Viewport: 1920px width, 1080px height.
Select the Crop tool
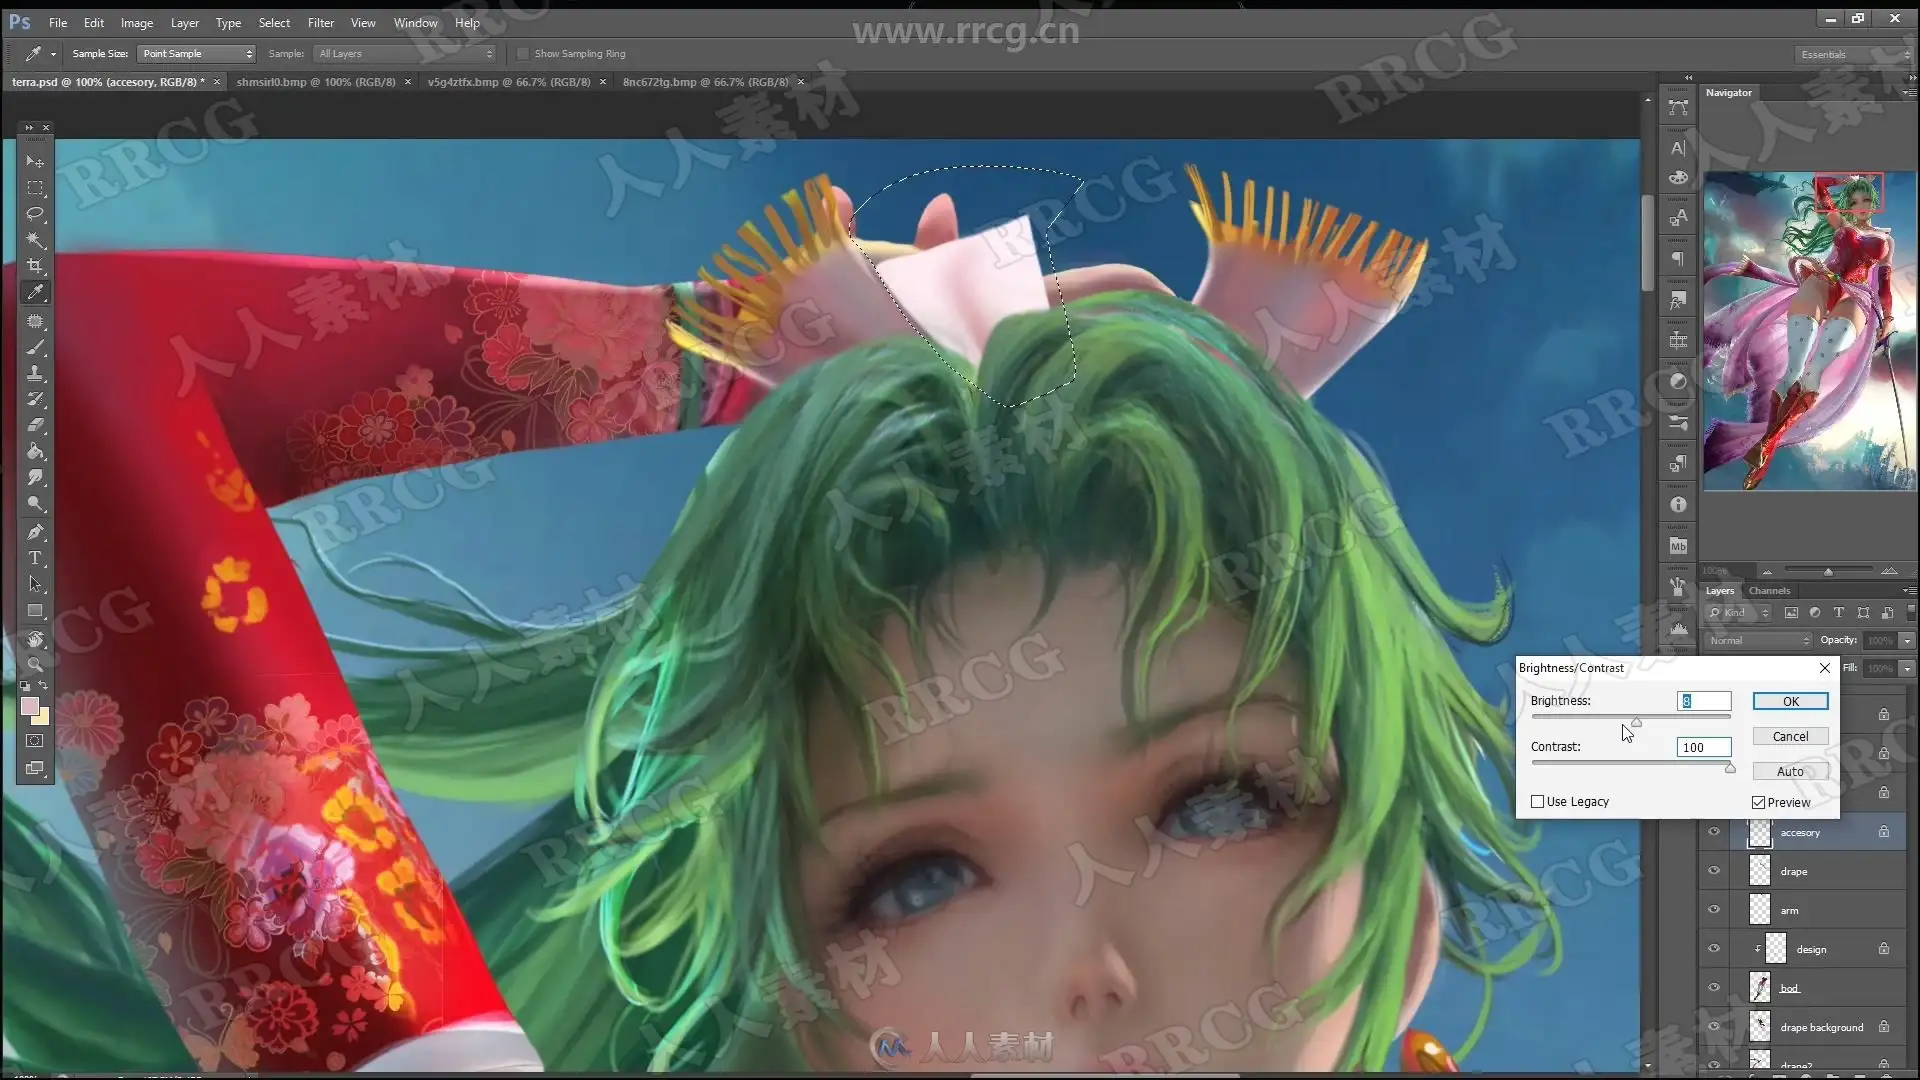[x=35, y=267]
